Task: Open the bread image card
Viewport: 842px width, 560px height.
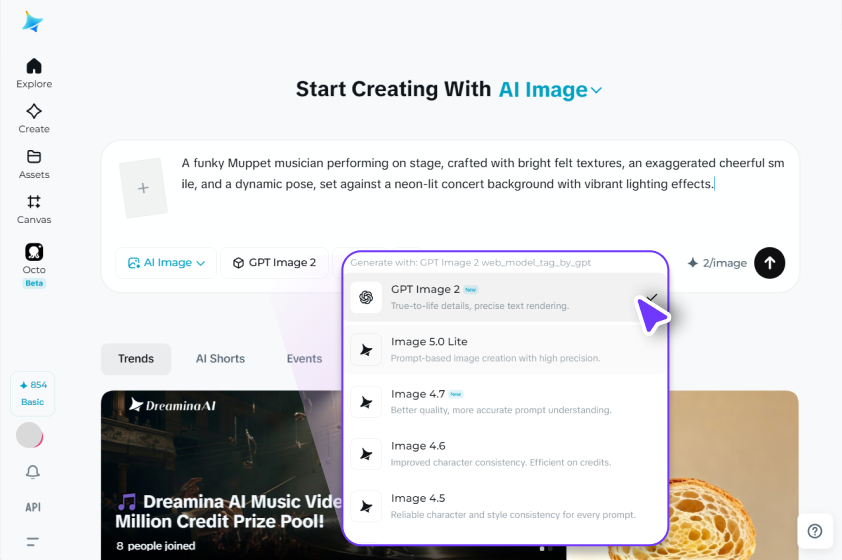Action: [x=734, y=475]
